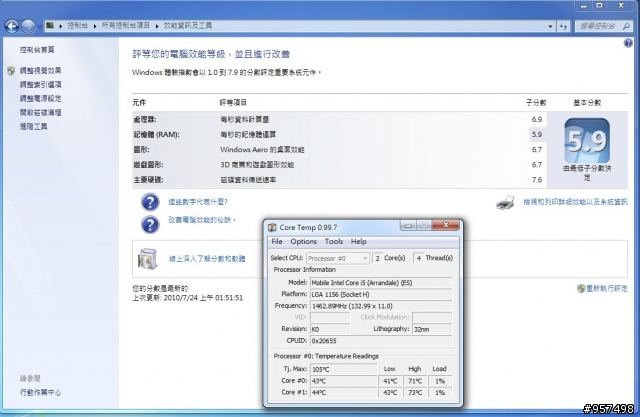Click the Thread(s) count field showing 4
640x417 pixels.
click(418, 258)
